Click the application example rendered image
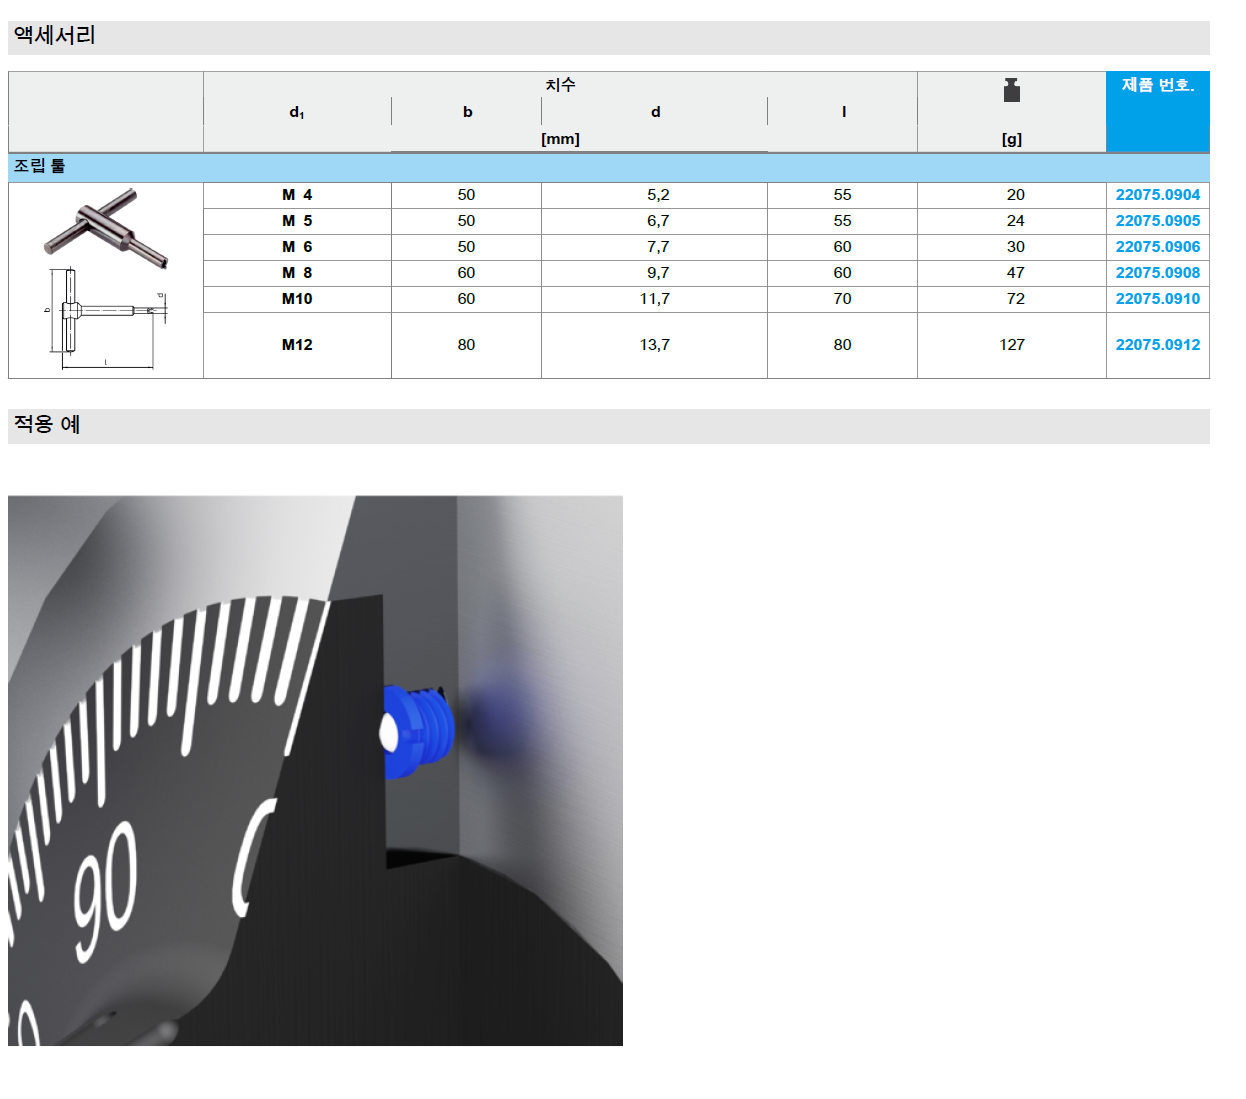 [x=315, y=770]
